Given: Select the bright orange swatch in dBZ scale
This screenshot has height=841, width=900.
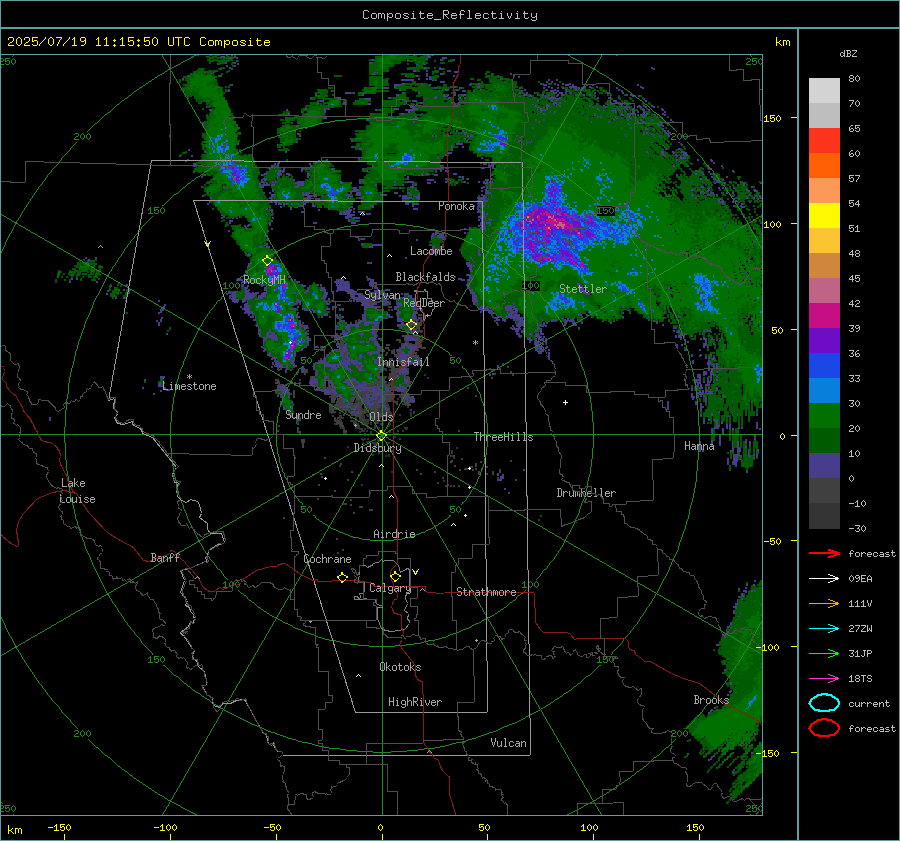Looking at the screenshot, I should tap(824, 166).
